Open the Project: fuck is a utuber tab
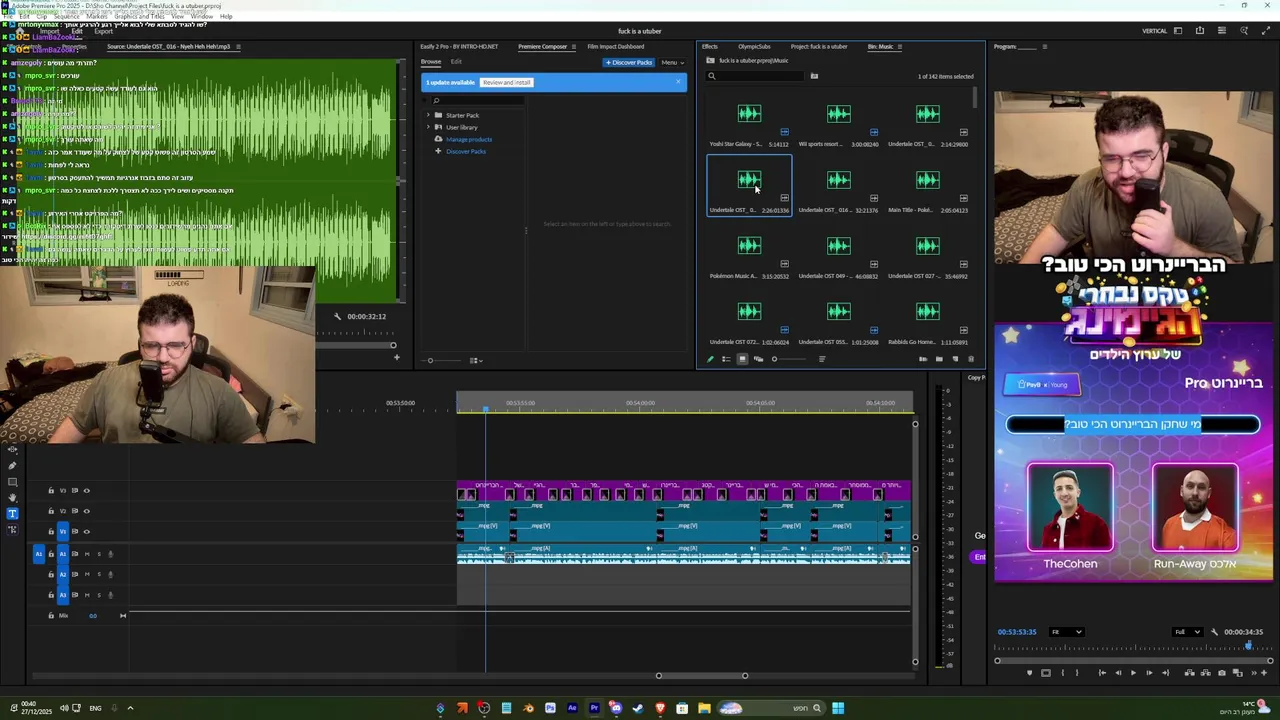The image size is (1280, 720). point(819,46)
